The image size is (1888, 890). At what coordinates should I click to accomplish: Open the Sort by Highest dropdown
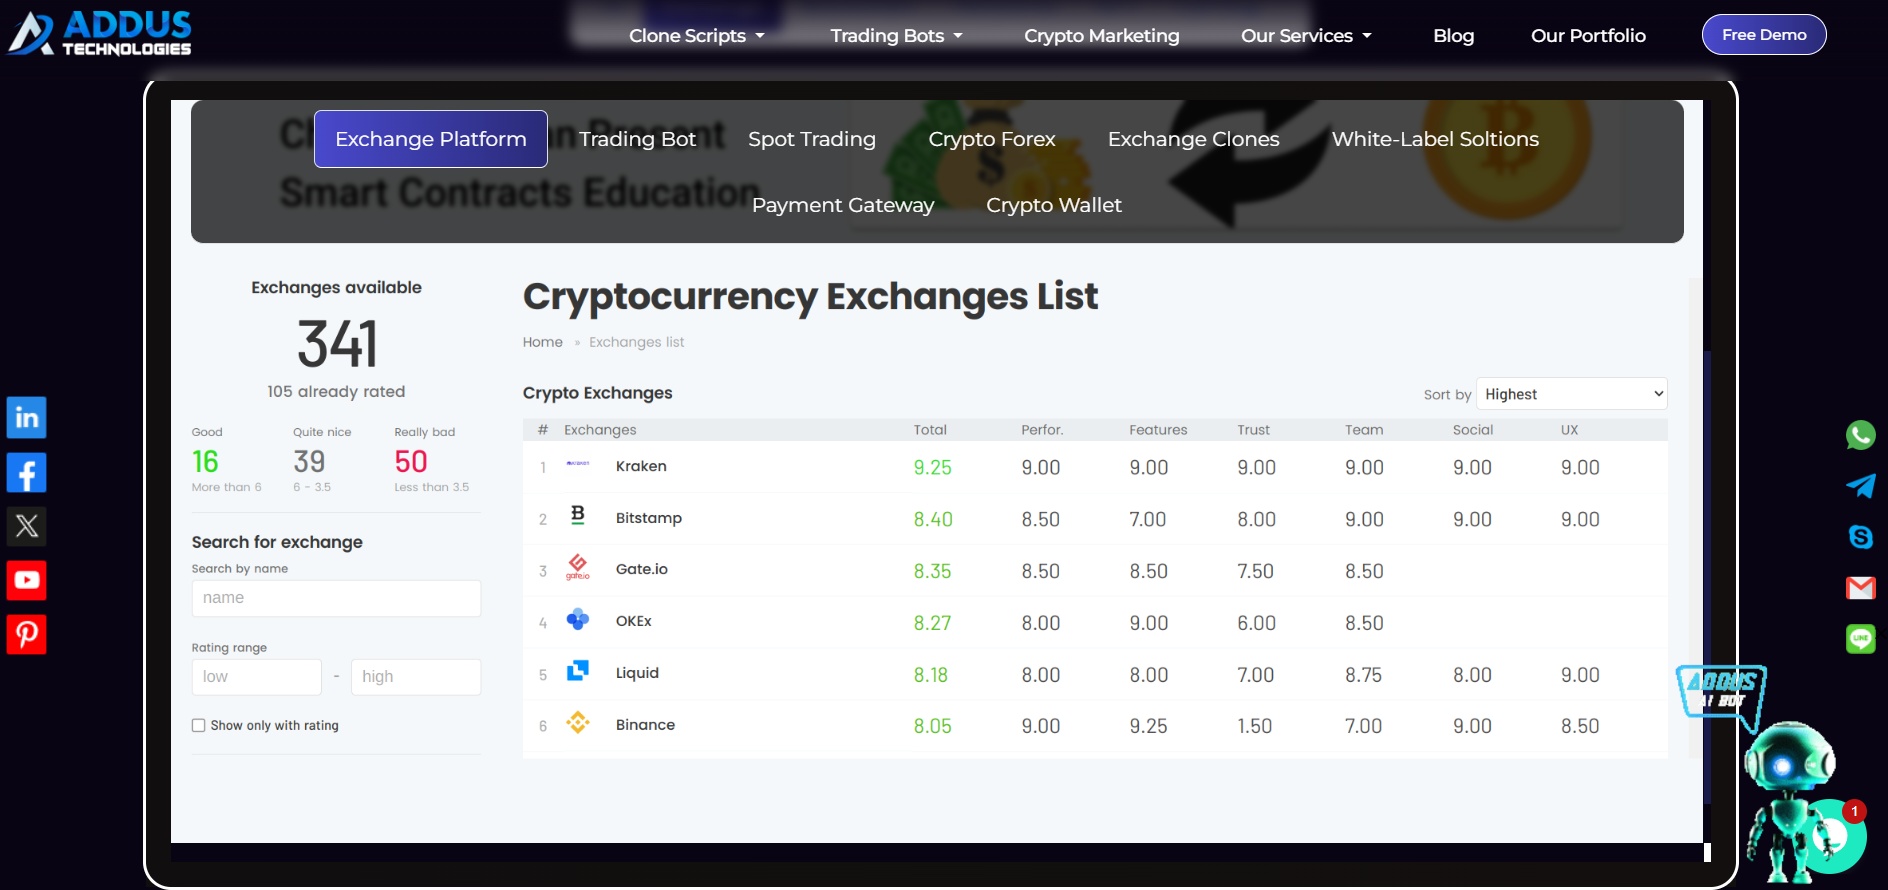point(1571,394)
